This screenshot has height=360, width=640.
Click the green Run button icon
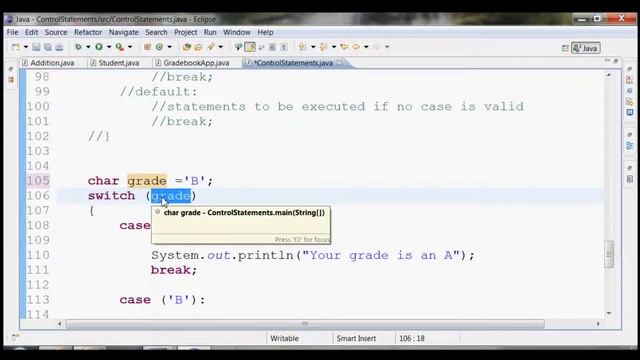pos(99,47)
